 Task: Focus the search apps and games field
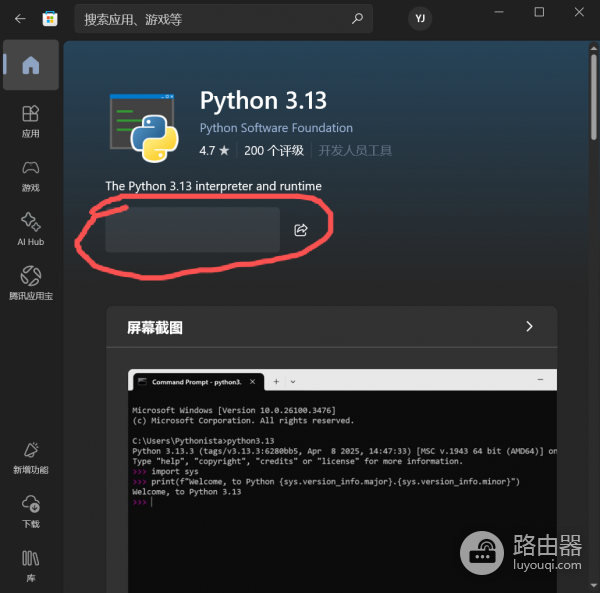tap(223, 18)
